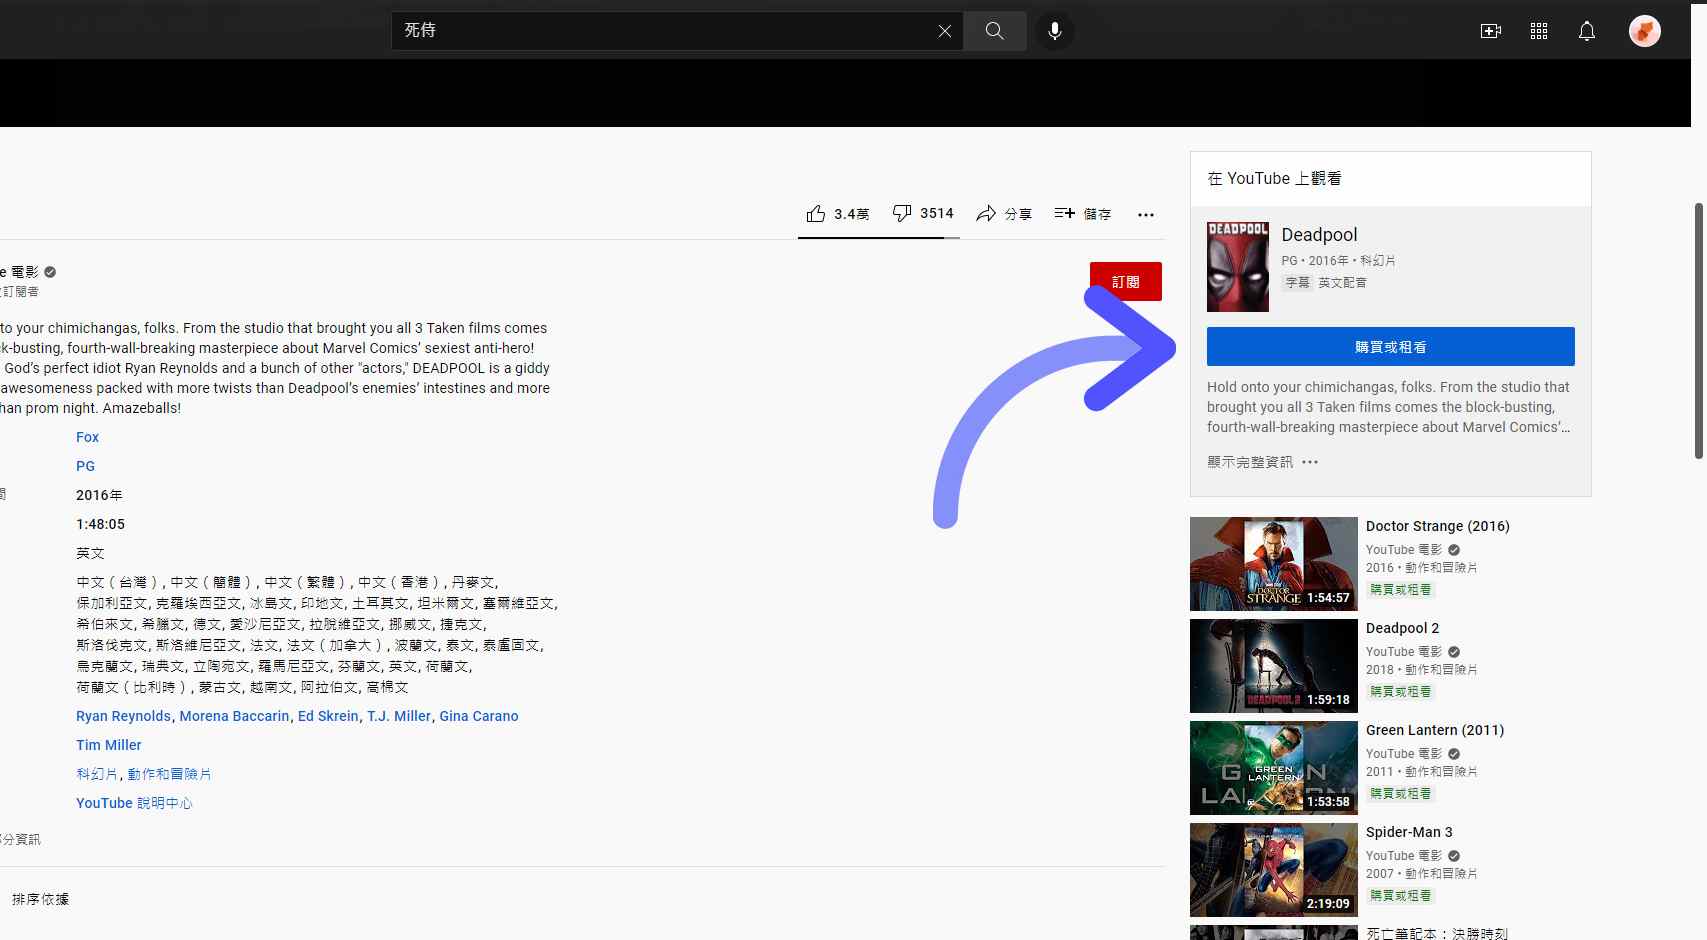Screen dimensions: 1707x940
Task: Toggle the red 訂閱 subscribe button
Action: coord(1126,281)
